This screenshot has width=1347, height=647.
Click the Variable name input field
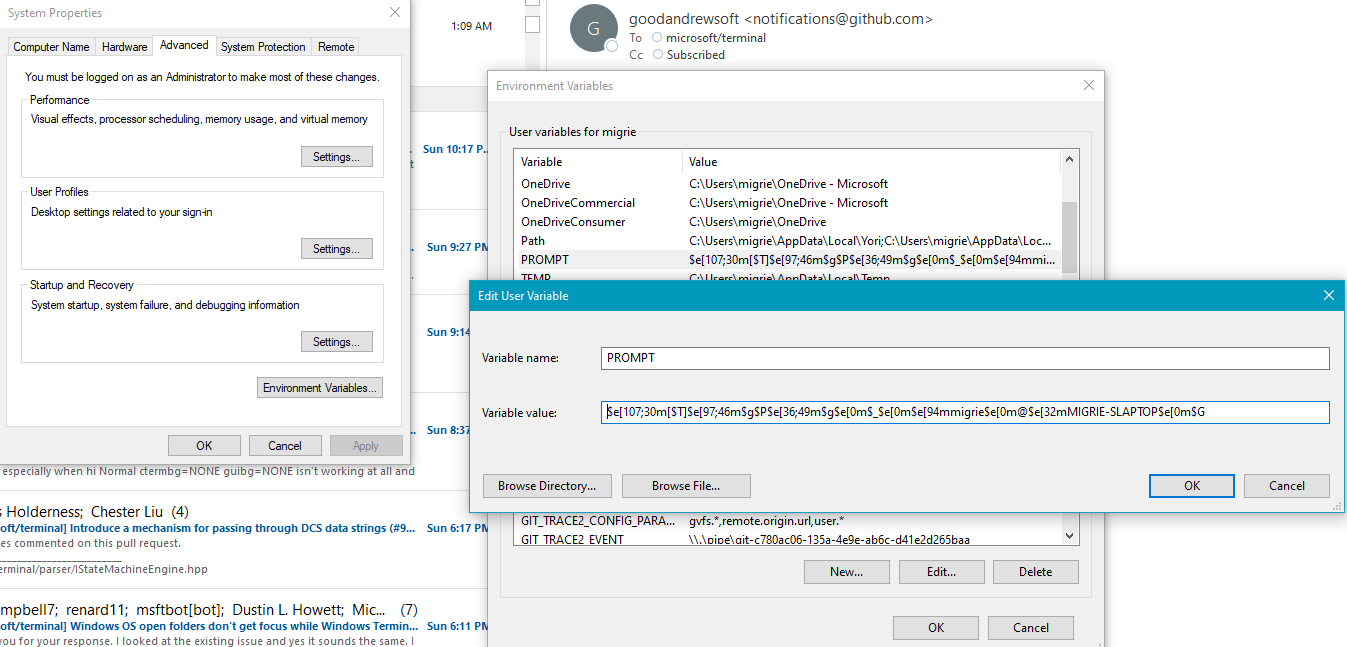click(966, 358)
